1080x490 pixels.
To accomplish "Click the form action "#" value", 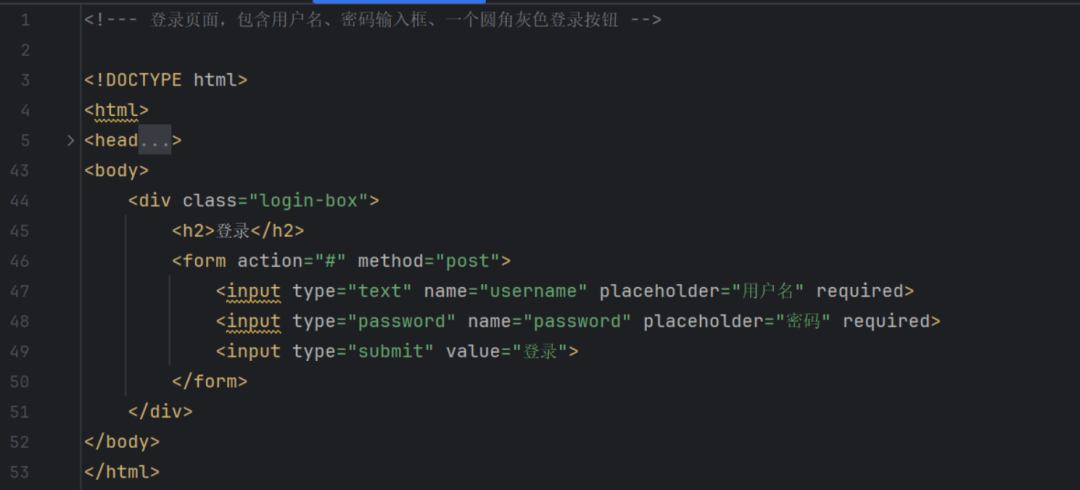I will click(x=331, y=261).
